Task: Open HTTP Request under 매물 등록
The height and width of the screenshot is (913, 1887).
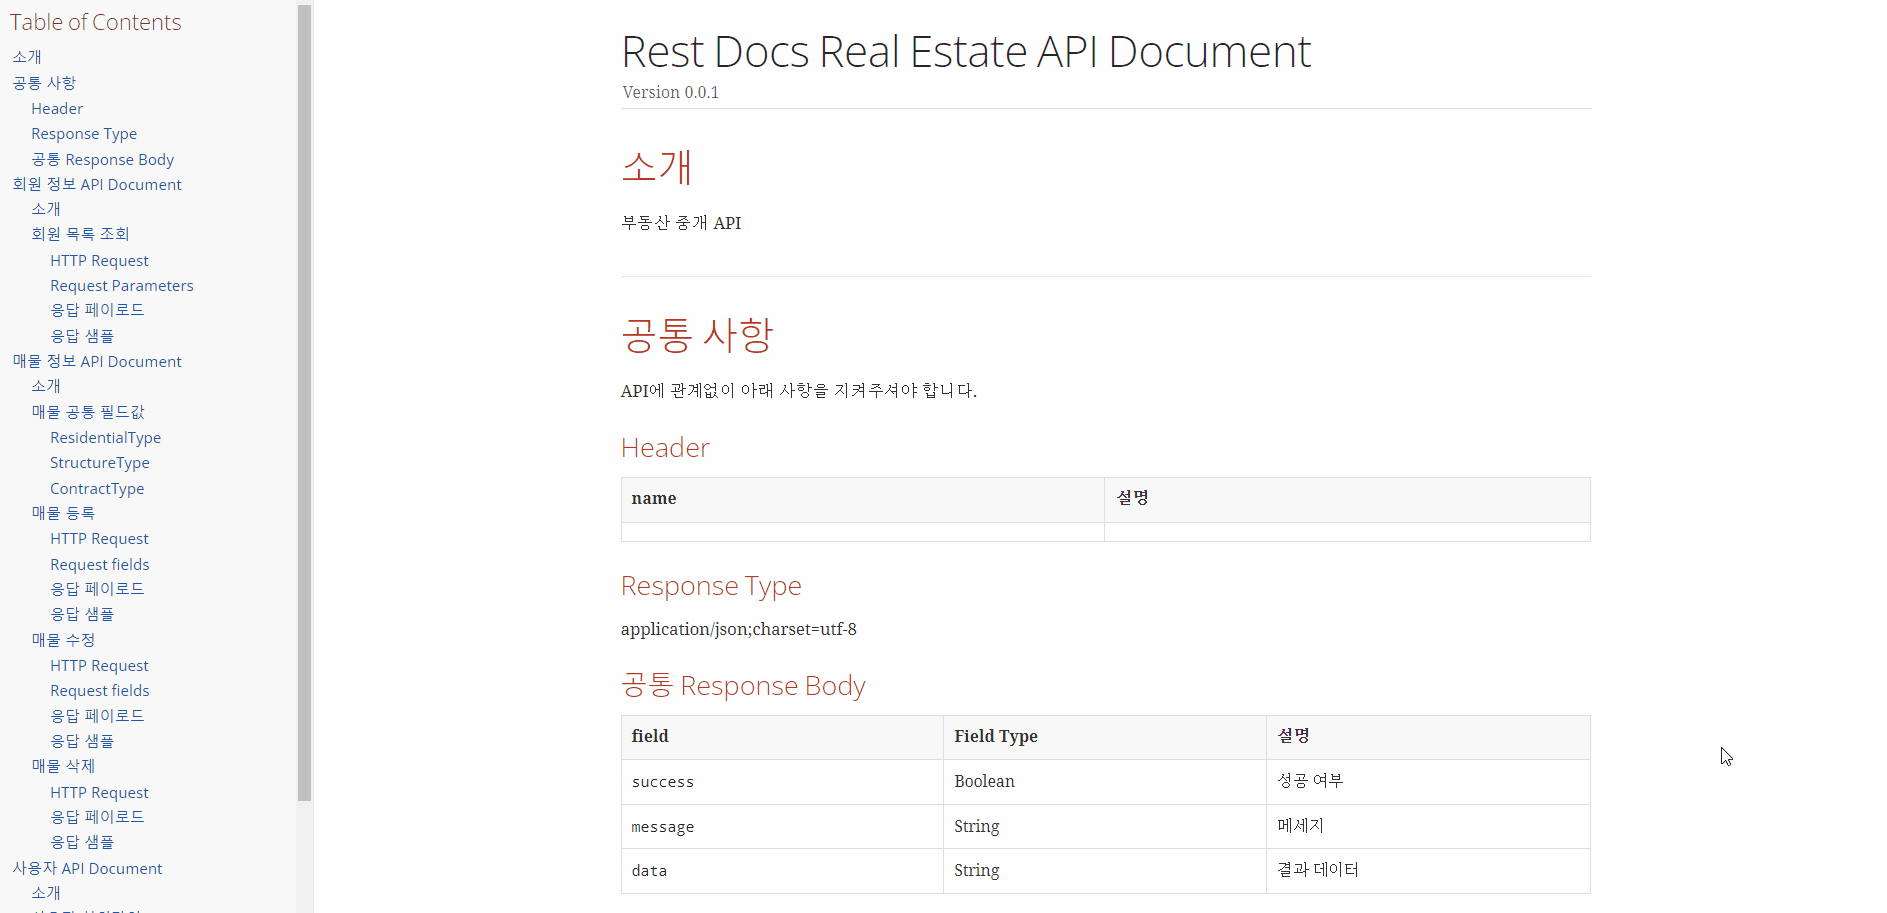Action: [x=99, y=538]
